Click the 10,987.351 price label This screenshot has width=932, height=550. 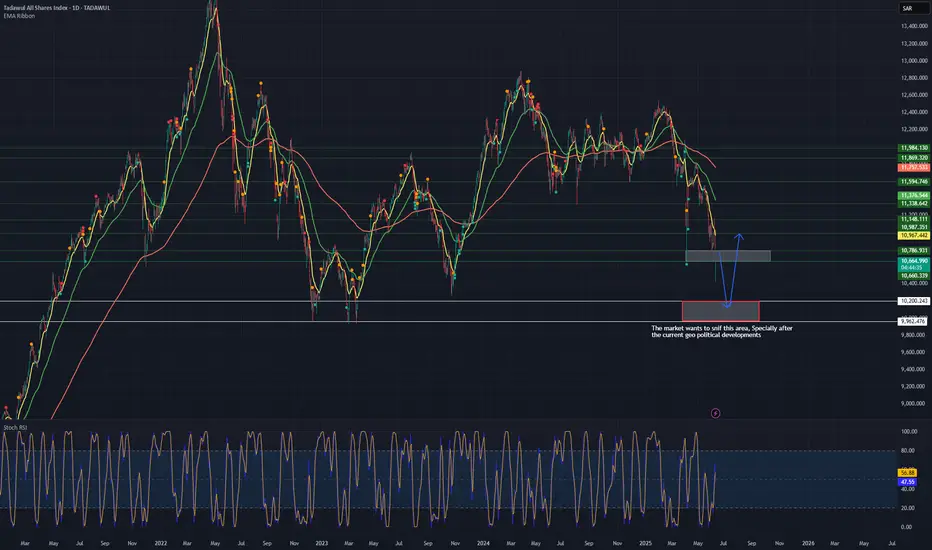click(914, 228)
